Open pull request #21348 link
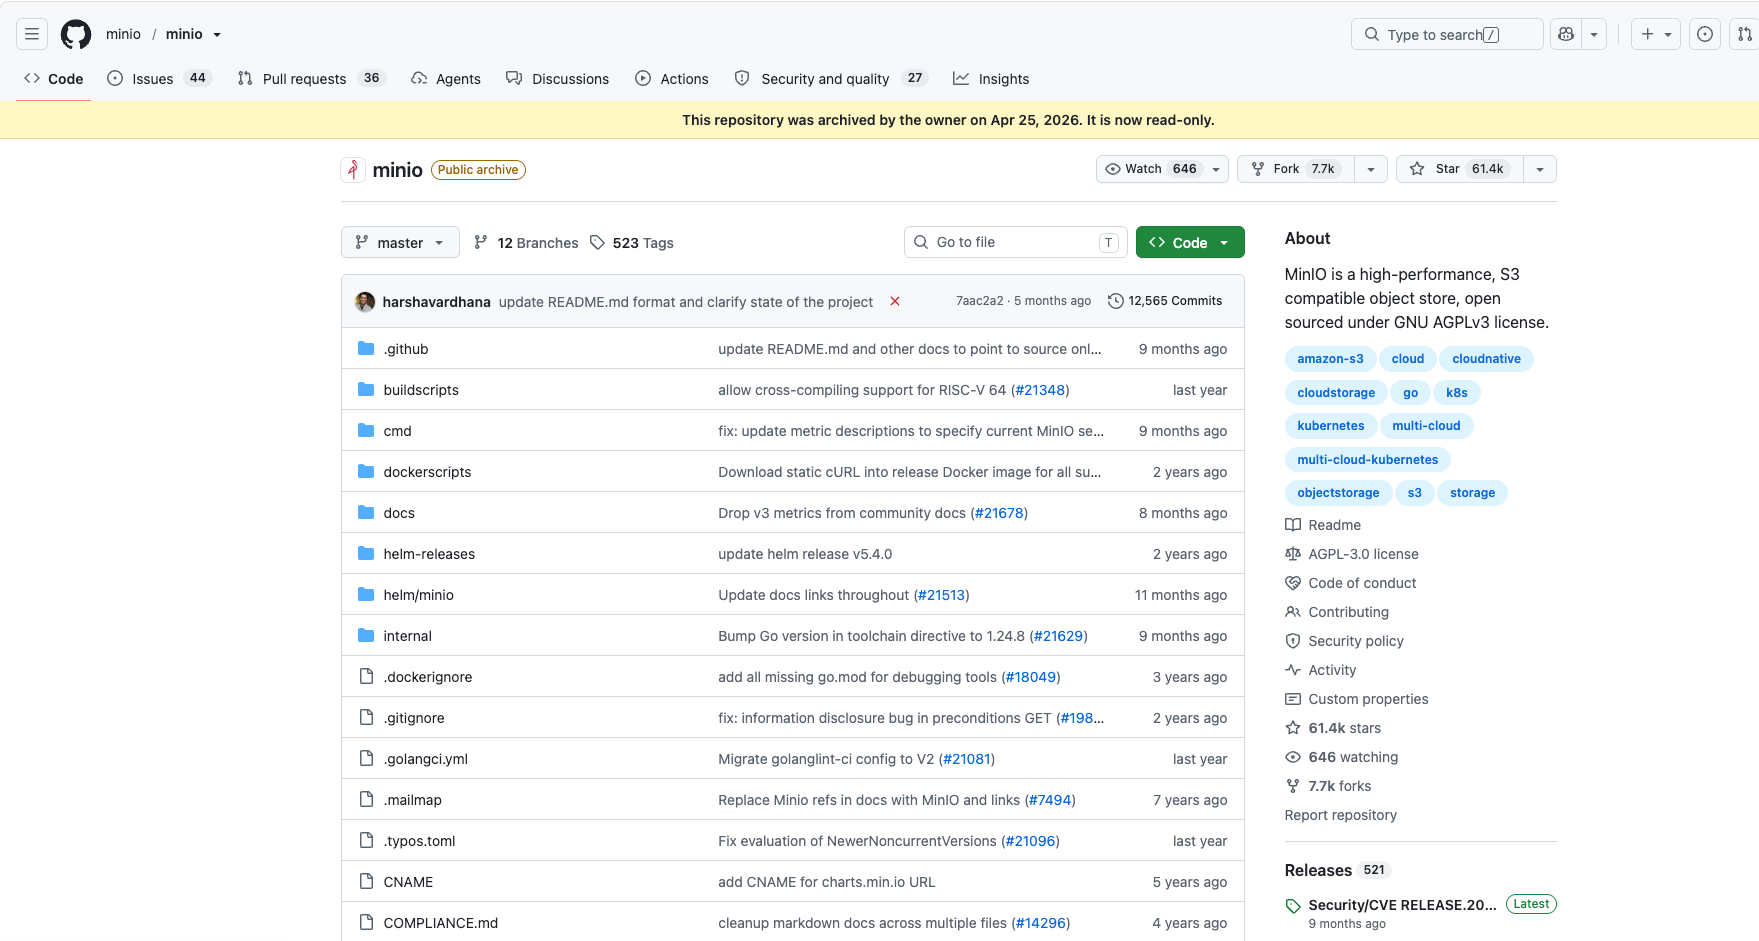This screenshot has height=941, width=1759. tap(1040, 390)
